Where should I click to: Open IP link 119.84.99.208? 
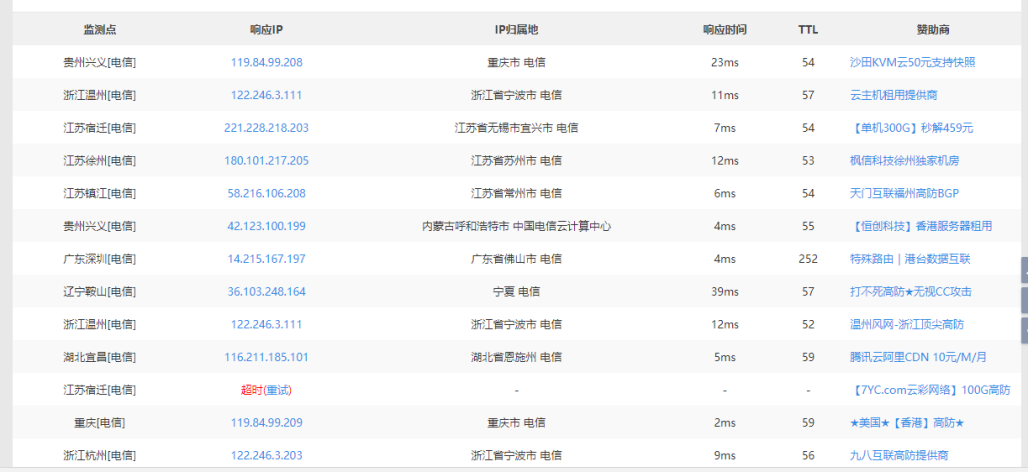click(x=266, y=62)
